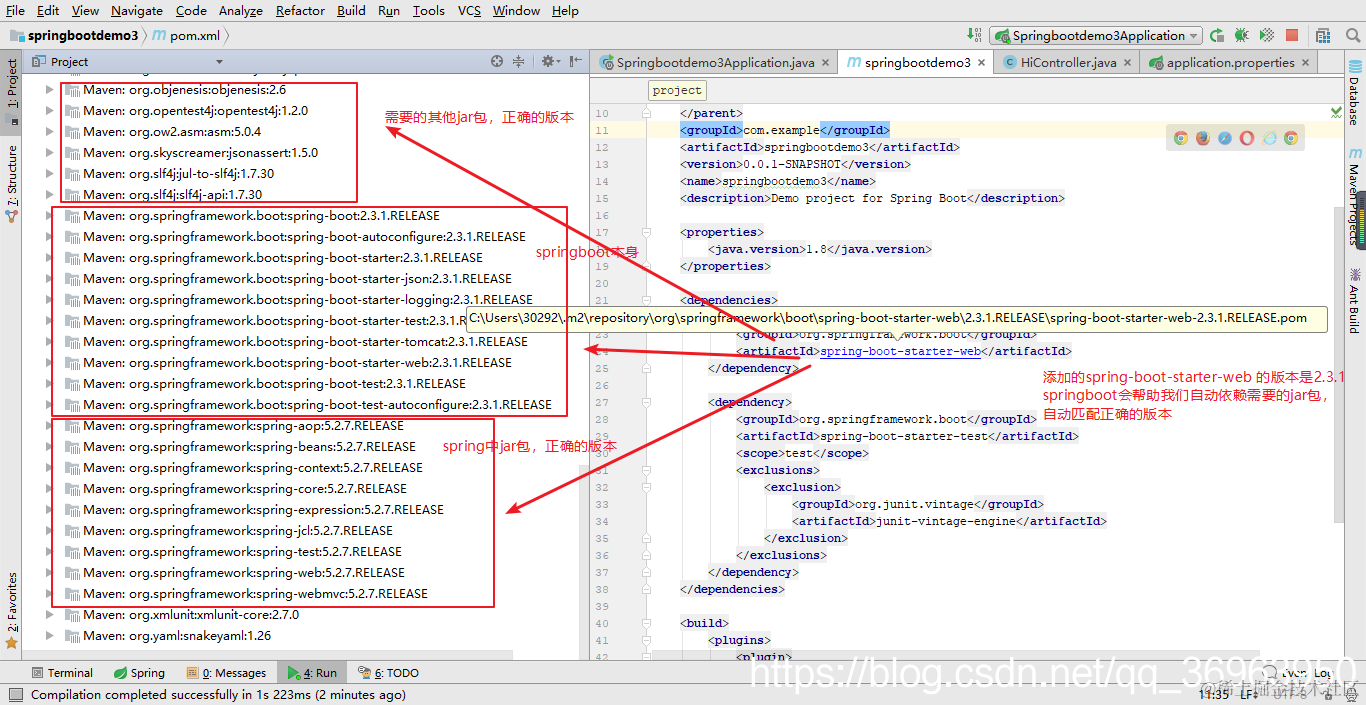Viewport: 1366px width, 705px height.
Task: Open Springbootdemo3Application run configuration dropdown
Action: pos(1097,35)
